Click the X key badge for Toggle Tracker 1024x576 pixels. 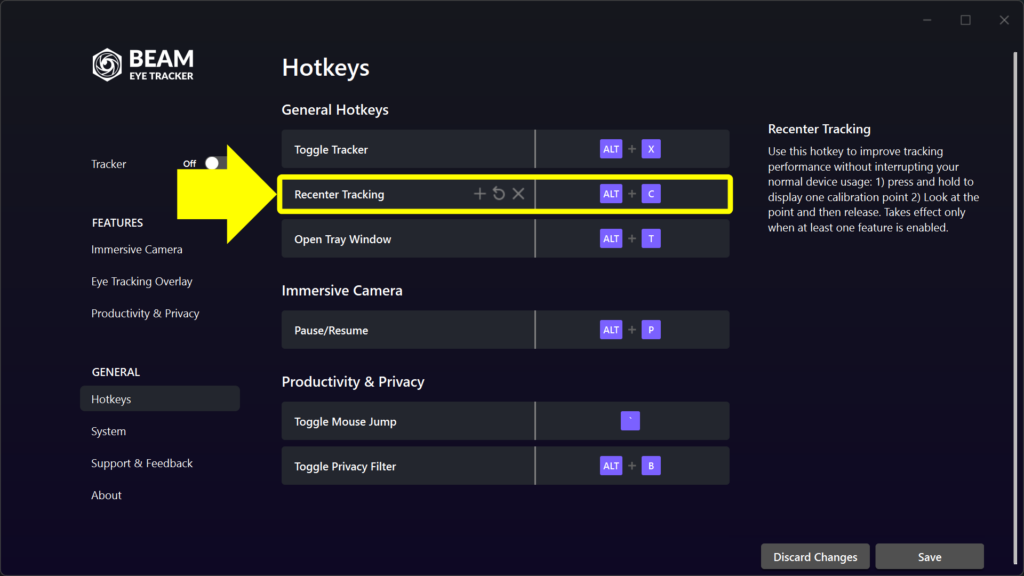click(x=651, y=150)
